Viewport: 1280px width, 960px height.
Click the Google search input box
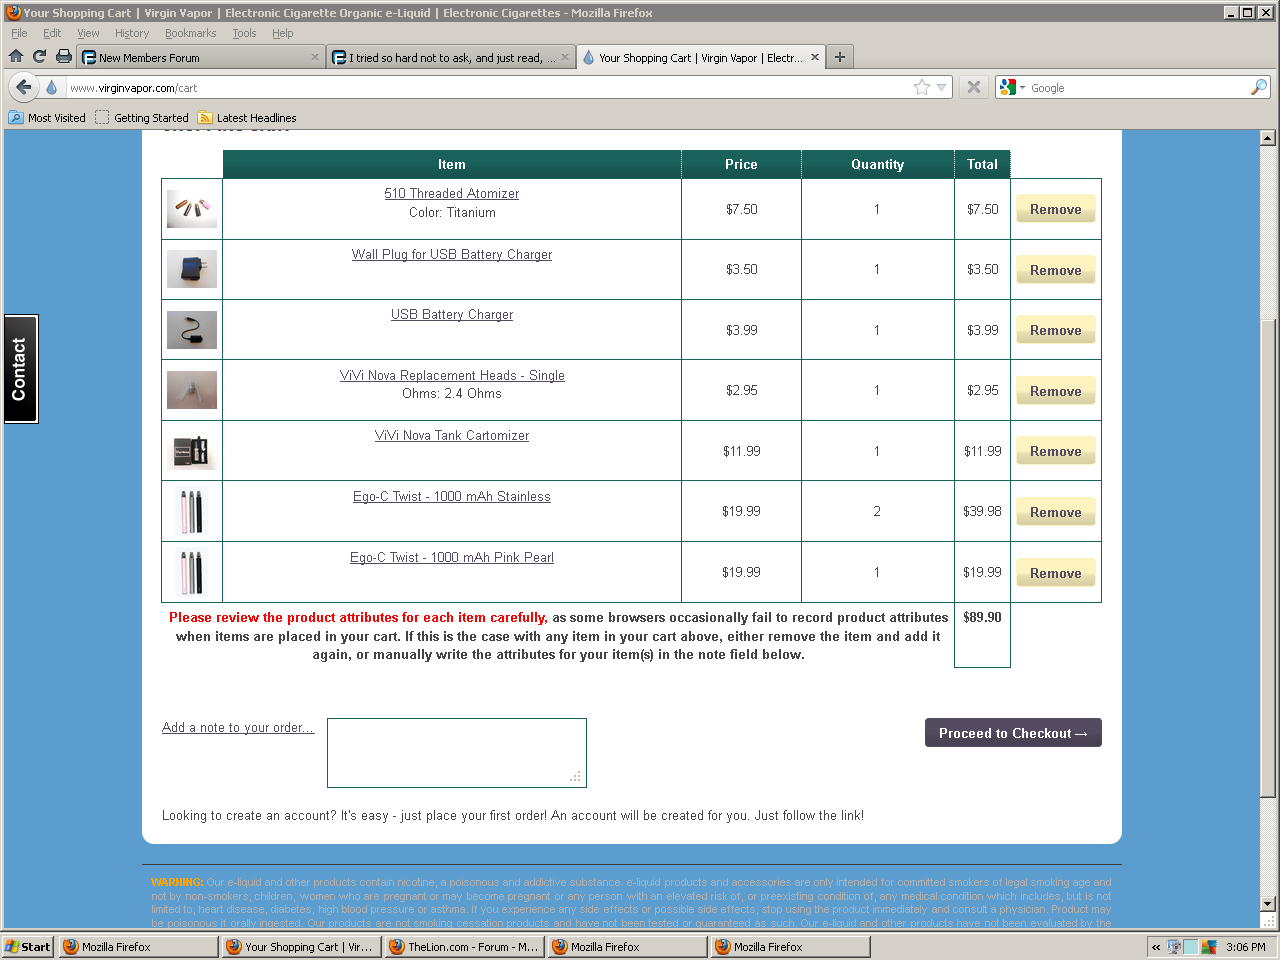coord(1138,88)
